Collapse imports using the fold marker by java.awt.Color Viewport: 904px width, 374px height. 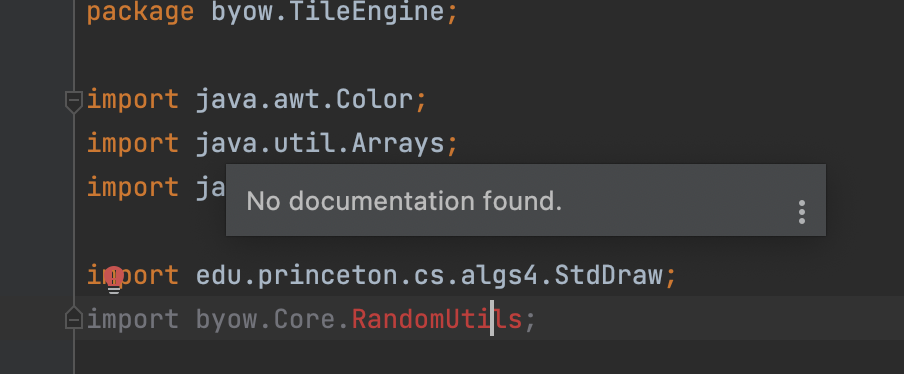tap(74, 101)
